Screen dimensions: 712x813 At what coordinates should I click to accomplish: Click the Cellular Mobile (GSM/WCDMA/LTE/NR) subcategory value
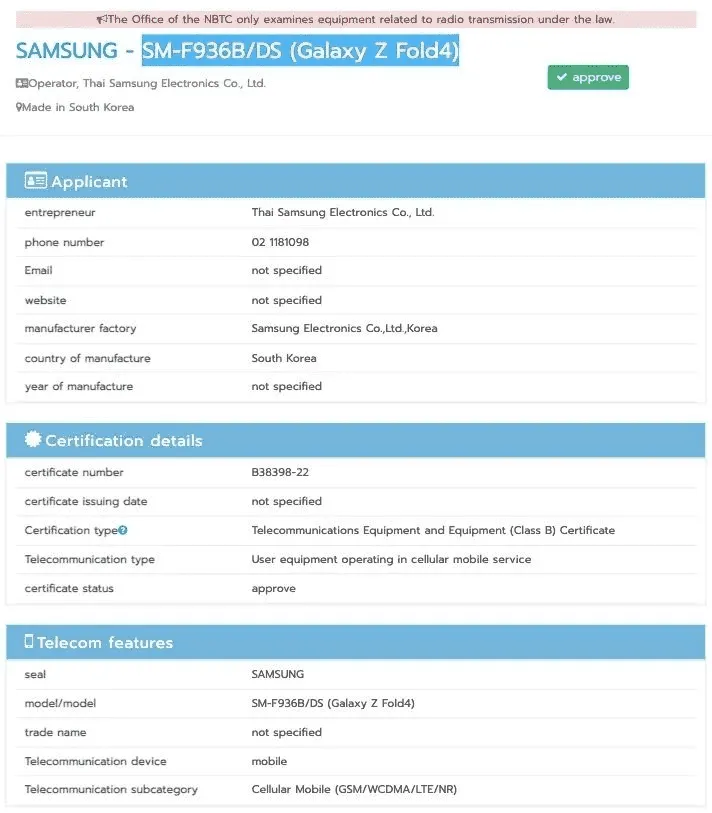354,789
